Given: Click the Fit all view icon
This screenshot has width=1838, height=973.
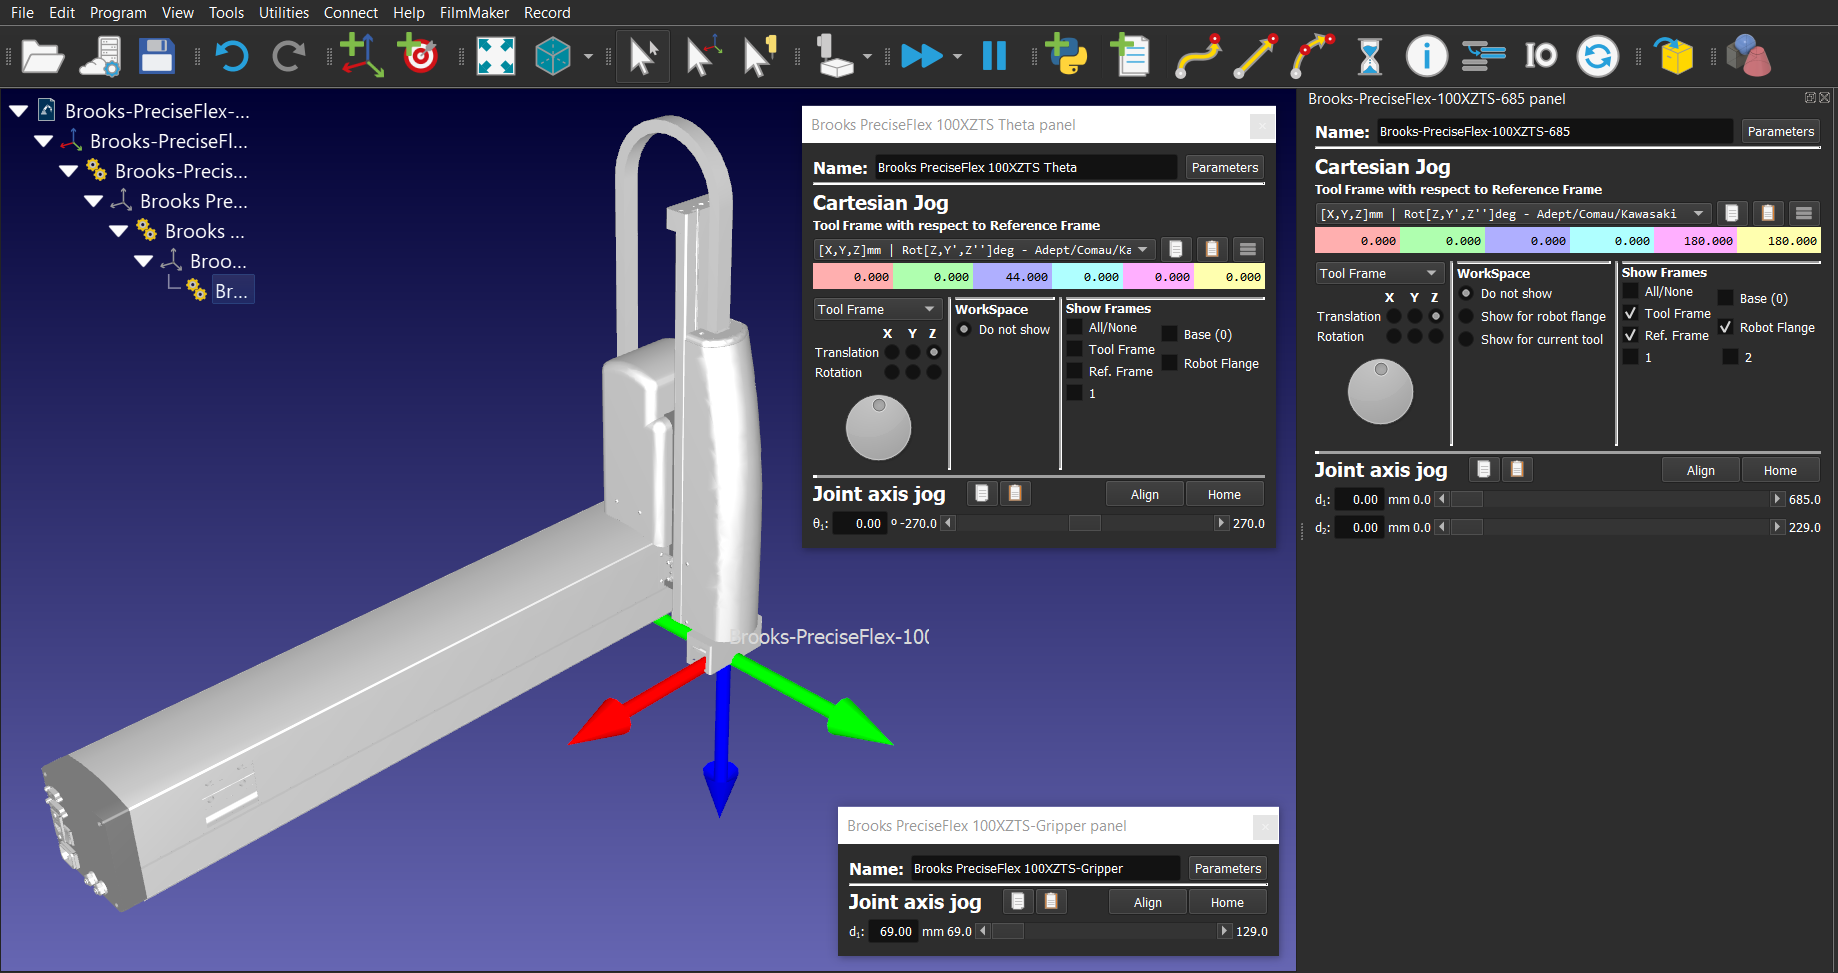Looking at the screenshot, I should click(x=496, y=56).
